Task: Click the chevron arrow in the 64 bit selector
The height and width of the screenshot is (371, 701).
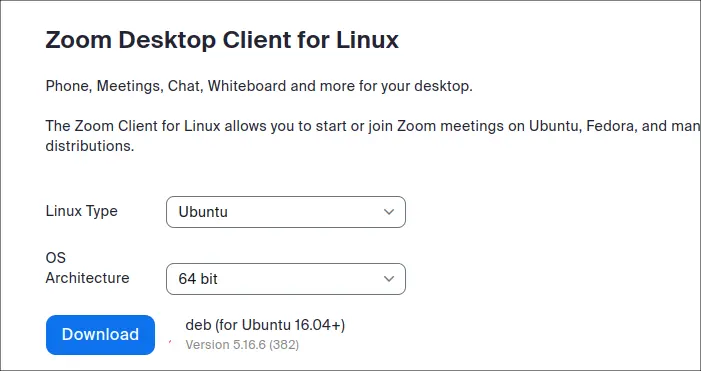Action: pyautogui.click(x=389, y=279)
